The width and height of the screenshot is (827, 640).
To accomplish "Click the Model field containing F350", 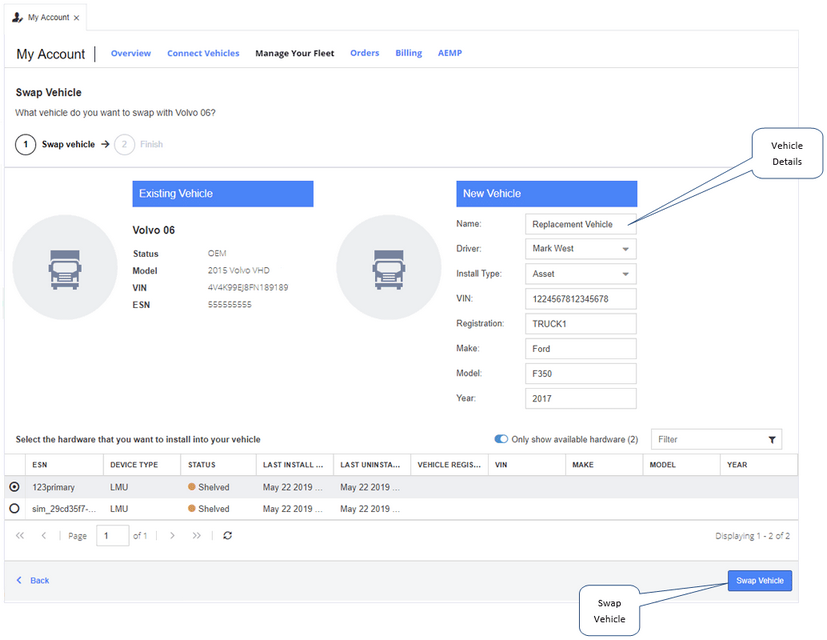I will coord(581,374).
